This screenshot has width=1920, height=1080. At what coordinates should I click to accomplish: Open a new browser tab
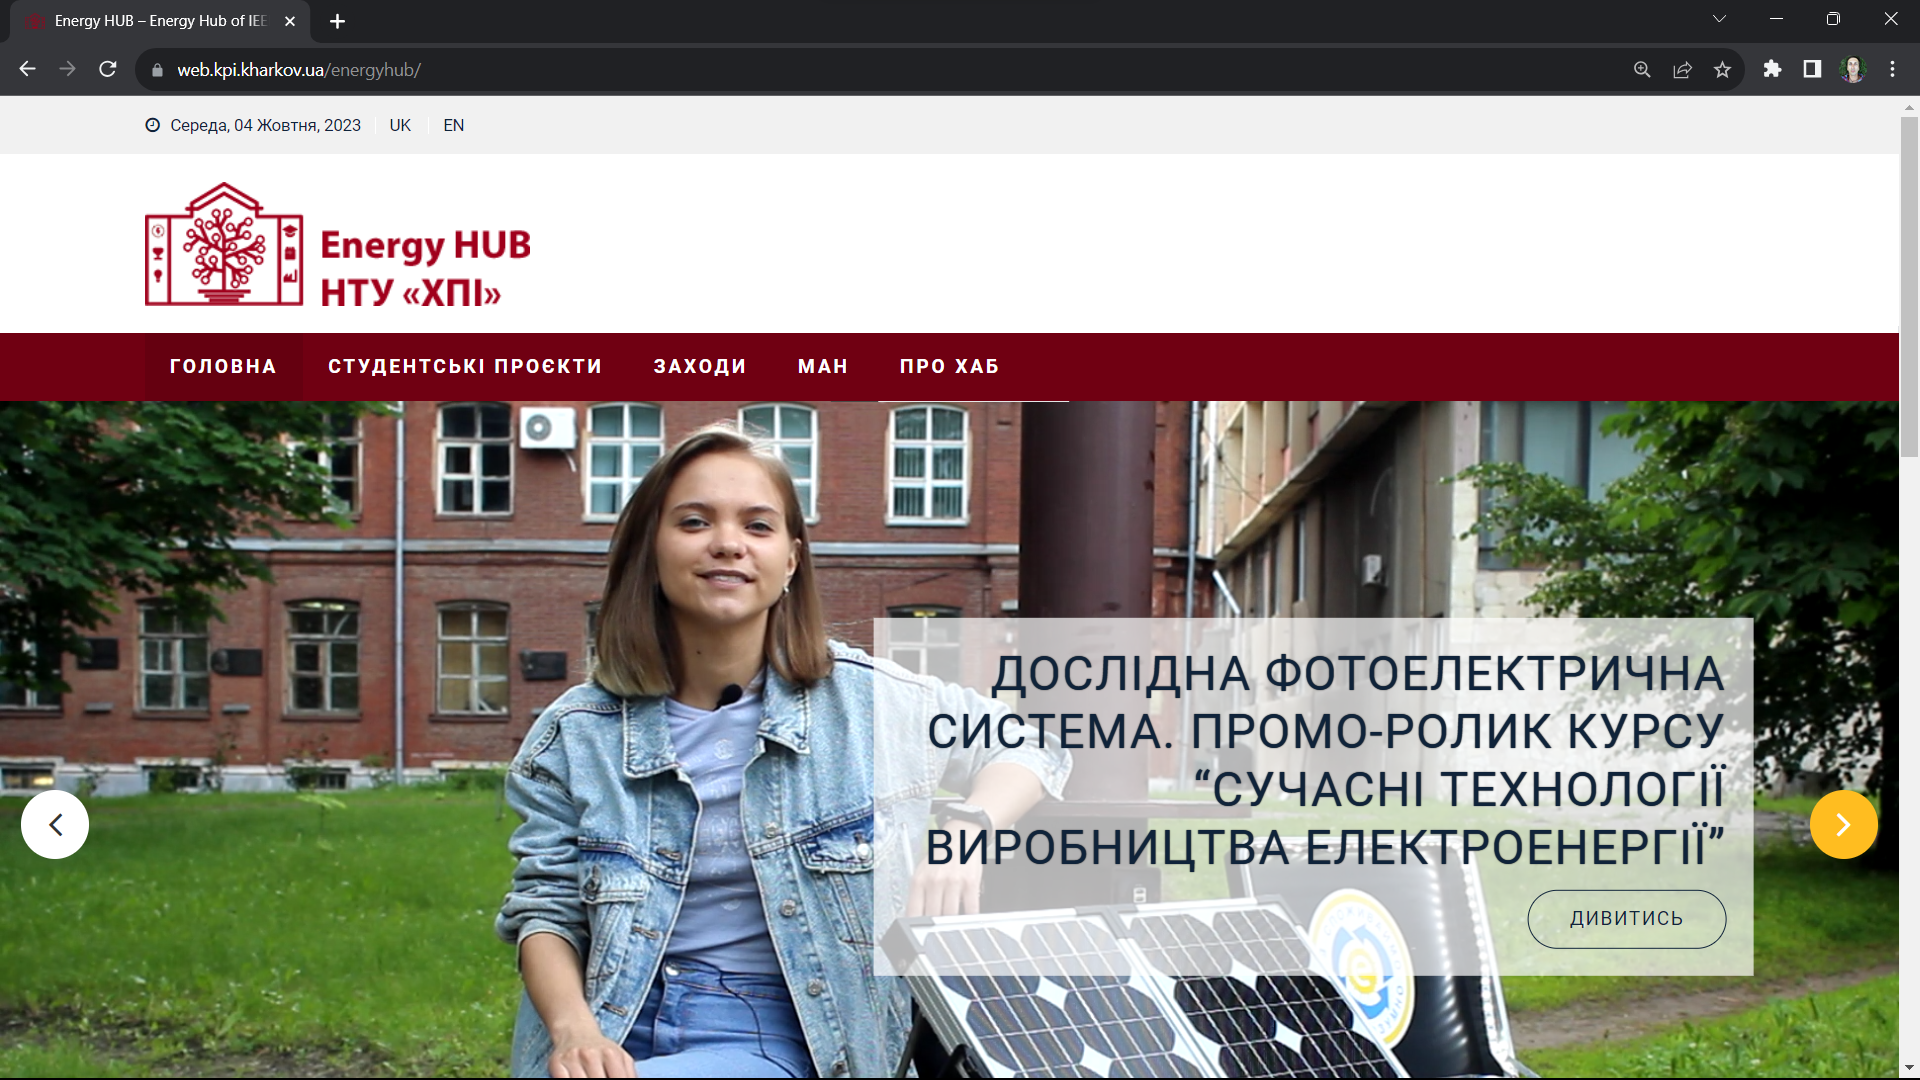coord(337,21)
